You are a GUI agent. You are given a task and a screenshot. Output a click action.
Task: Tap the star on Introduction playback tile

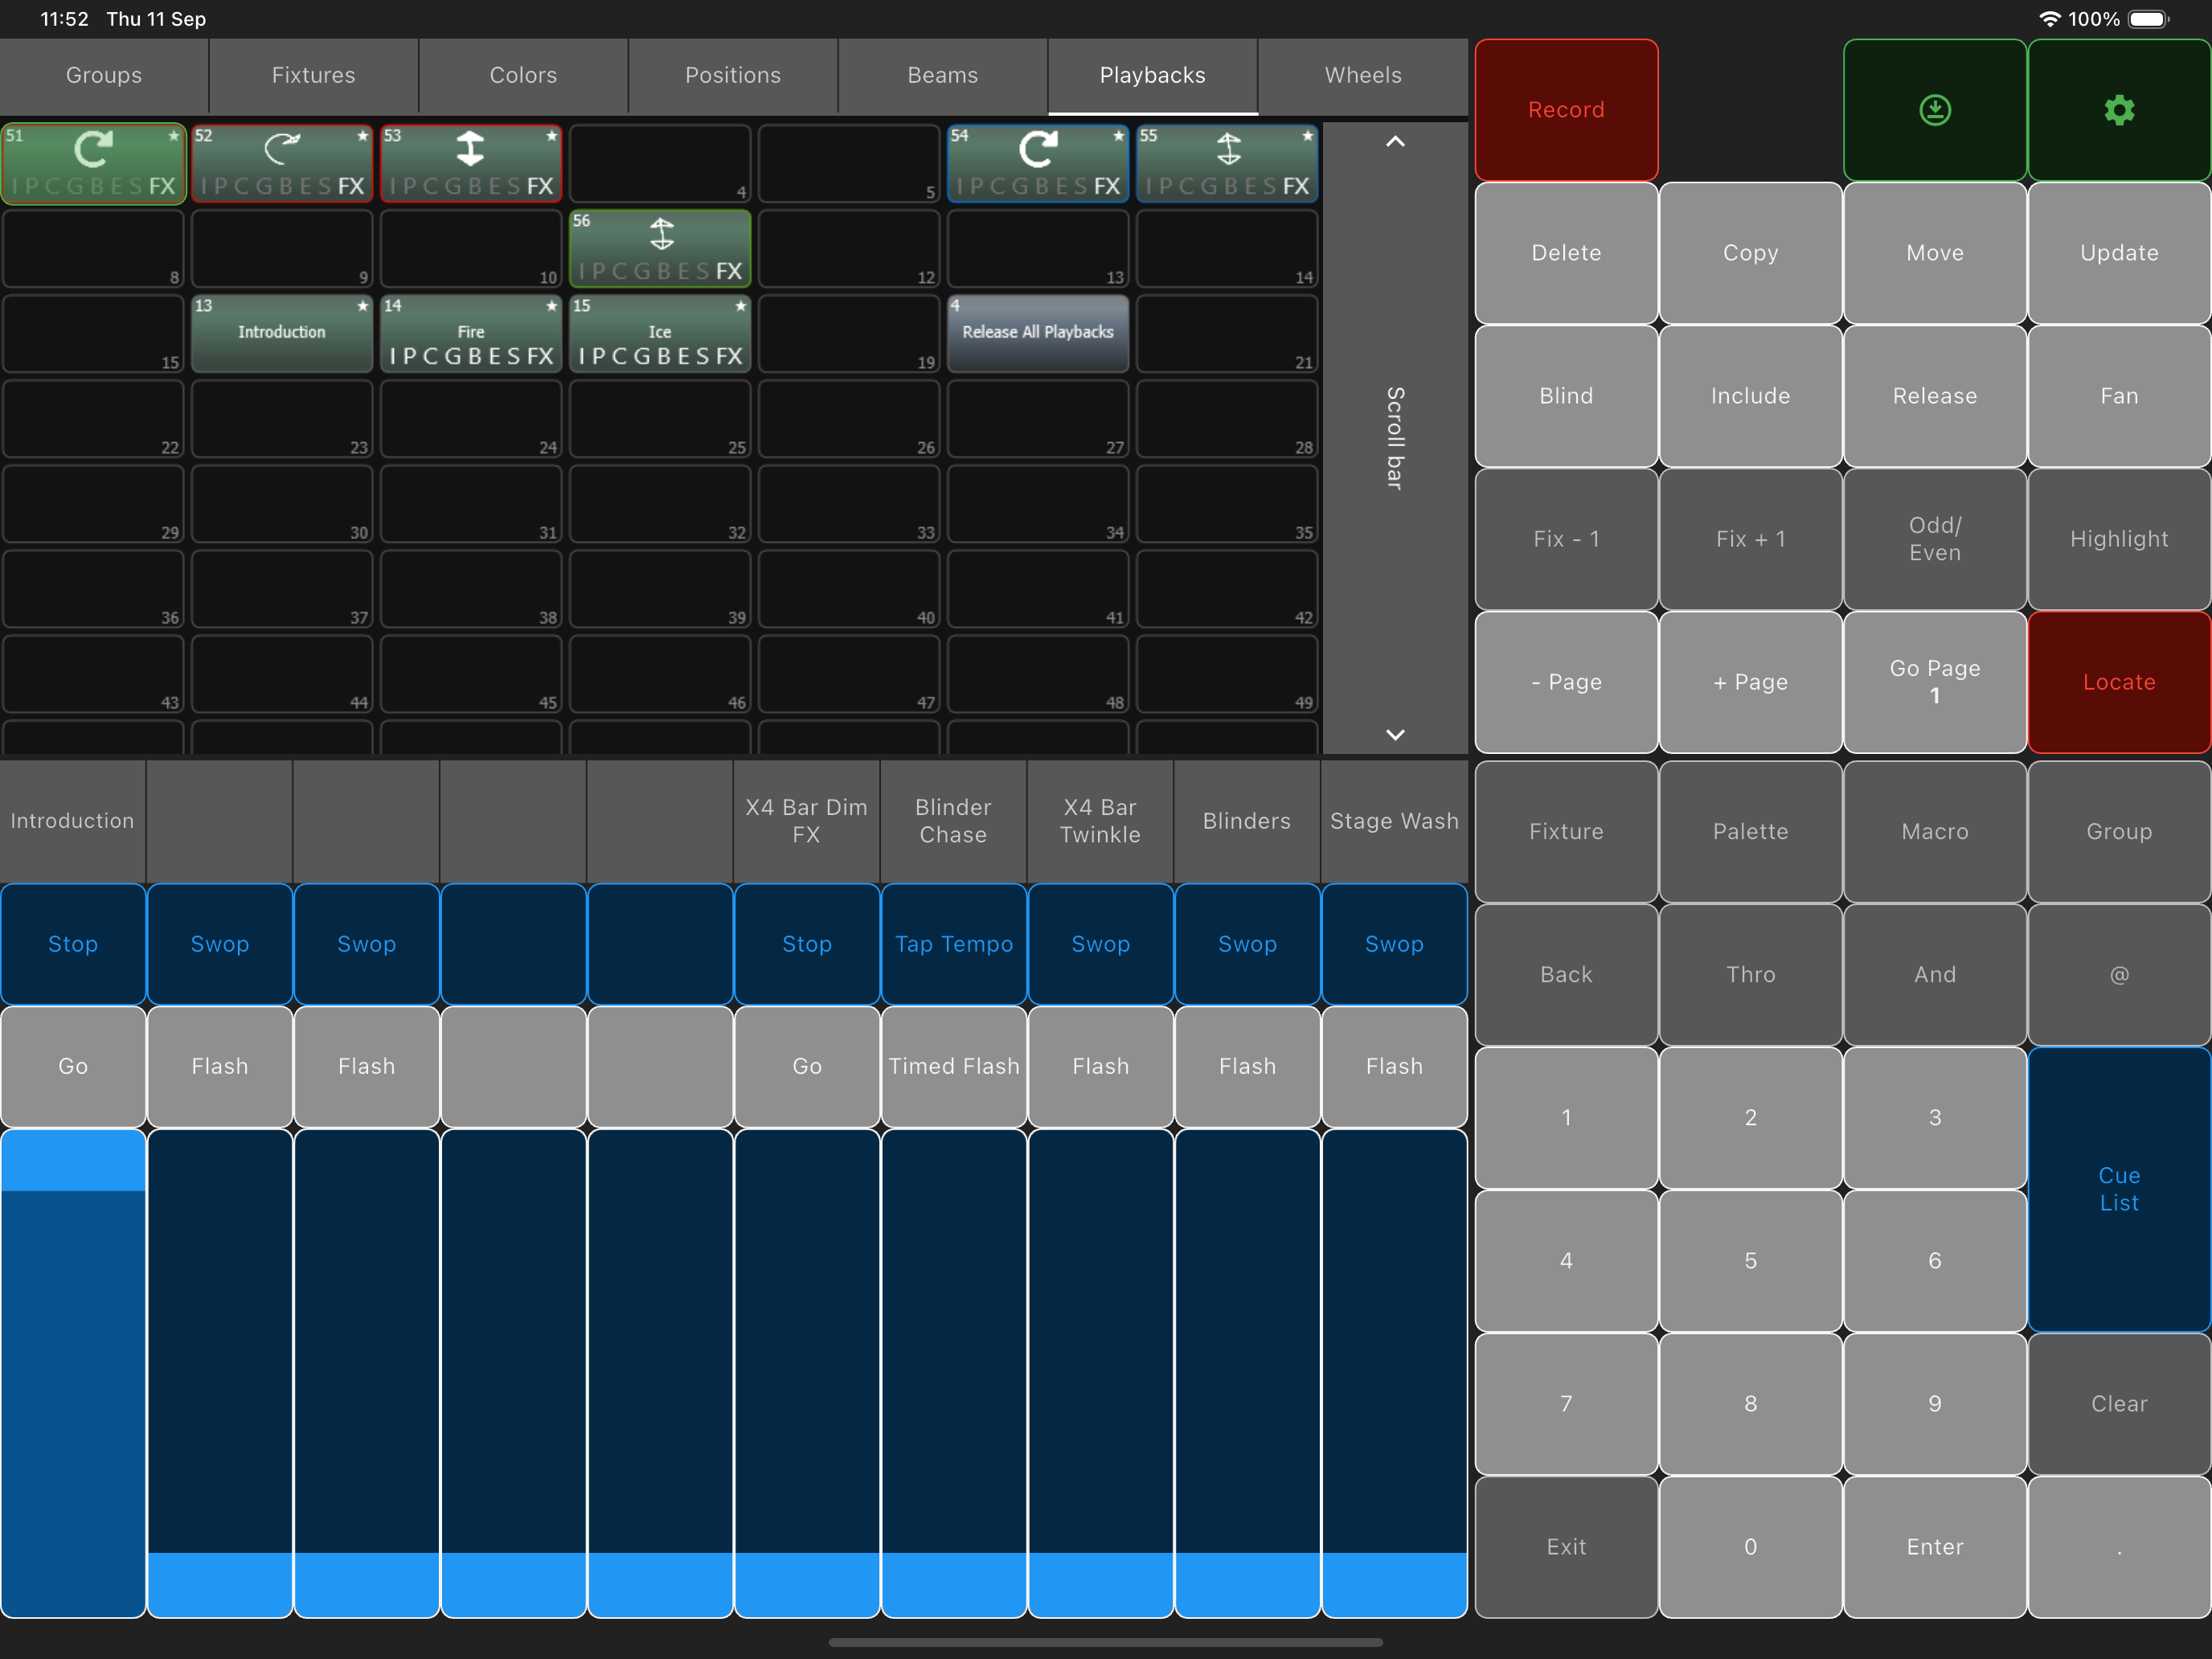pyautogui.click(x=363, y=305)
